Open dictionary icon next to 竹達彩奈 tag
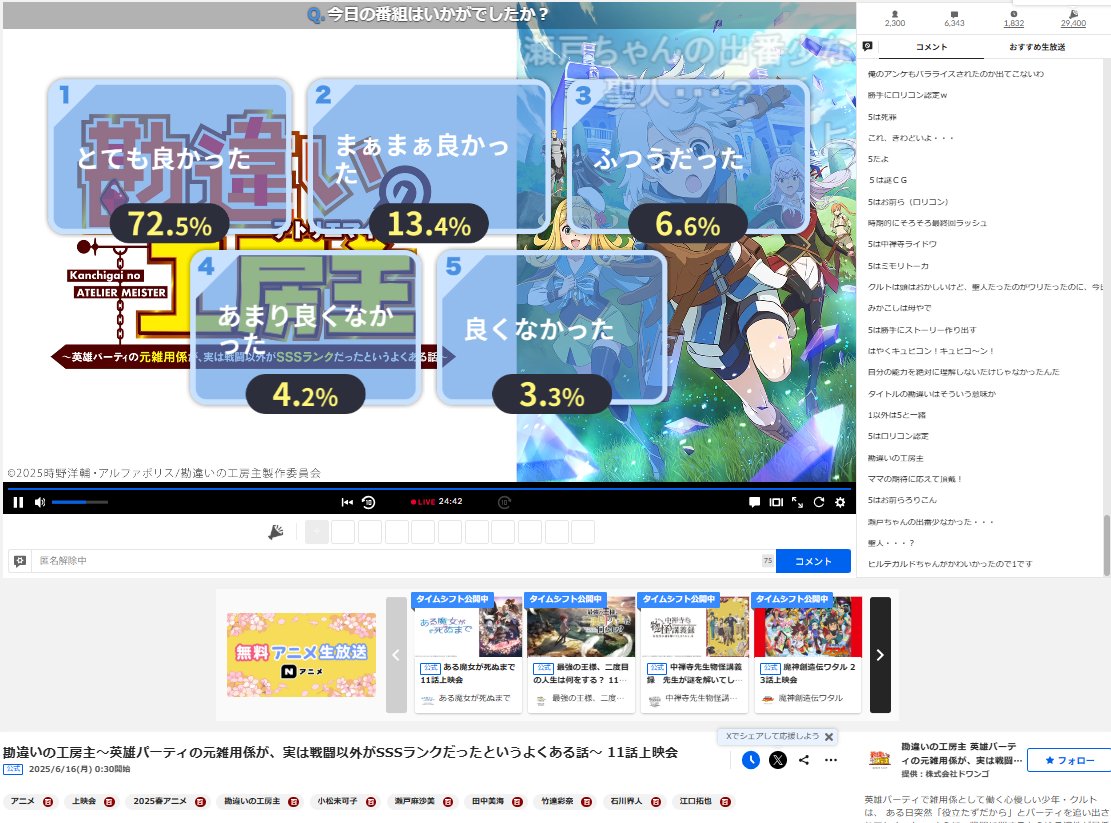1111x823 pixels. 587,802
